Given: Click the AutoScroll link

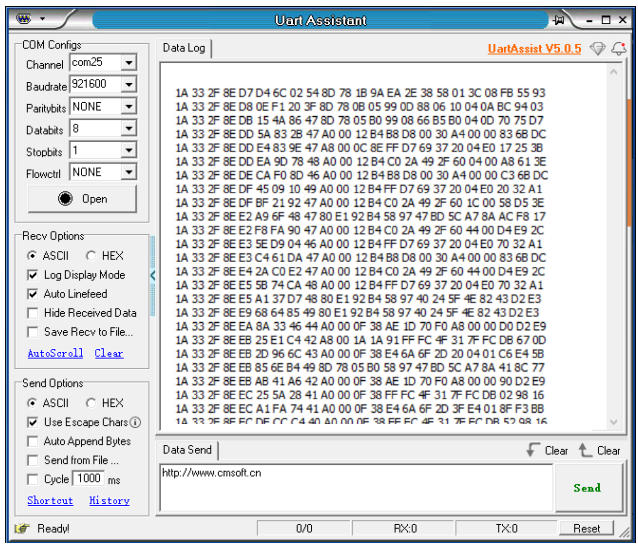Looking at the screenshot, I should coord(55,353).
